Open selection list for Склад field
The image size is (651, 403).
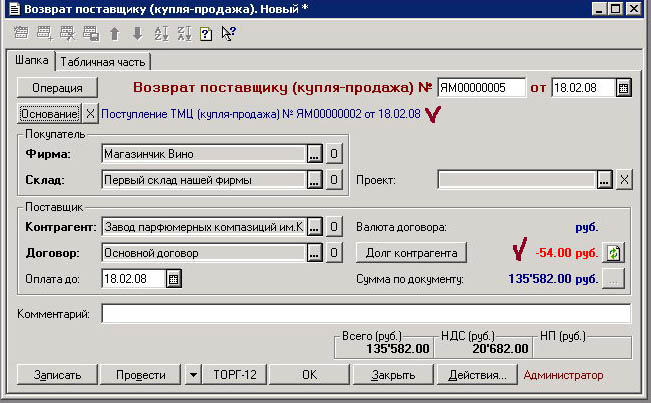tap(314, 180)
